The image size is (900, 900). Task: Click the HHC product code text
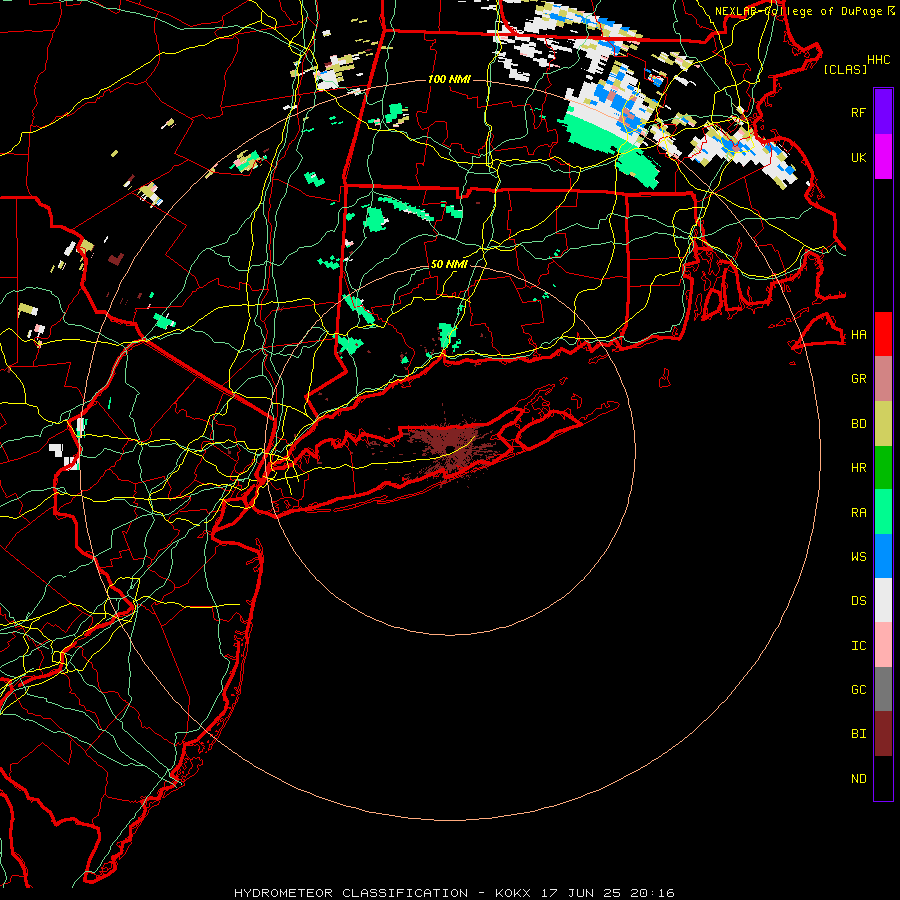point(878,60)
